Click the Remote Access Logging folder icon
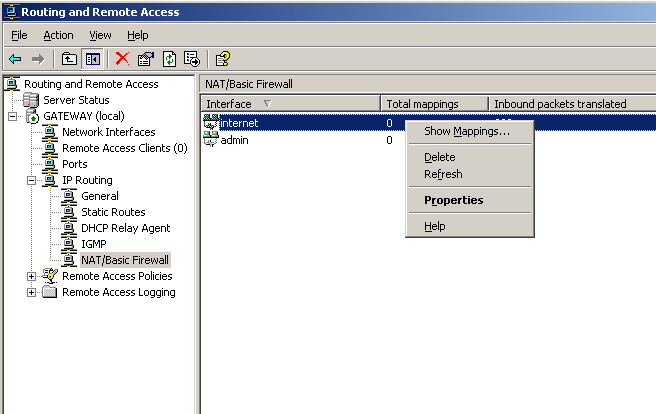 click(50, 292)
